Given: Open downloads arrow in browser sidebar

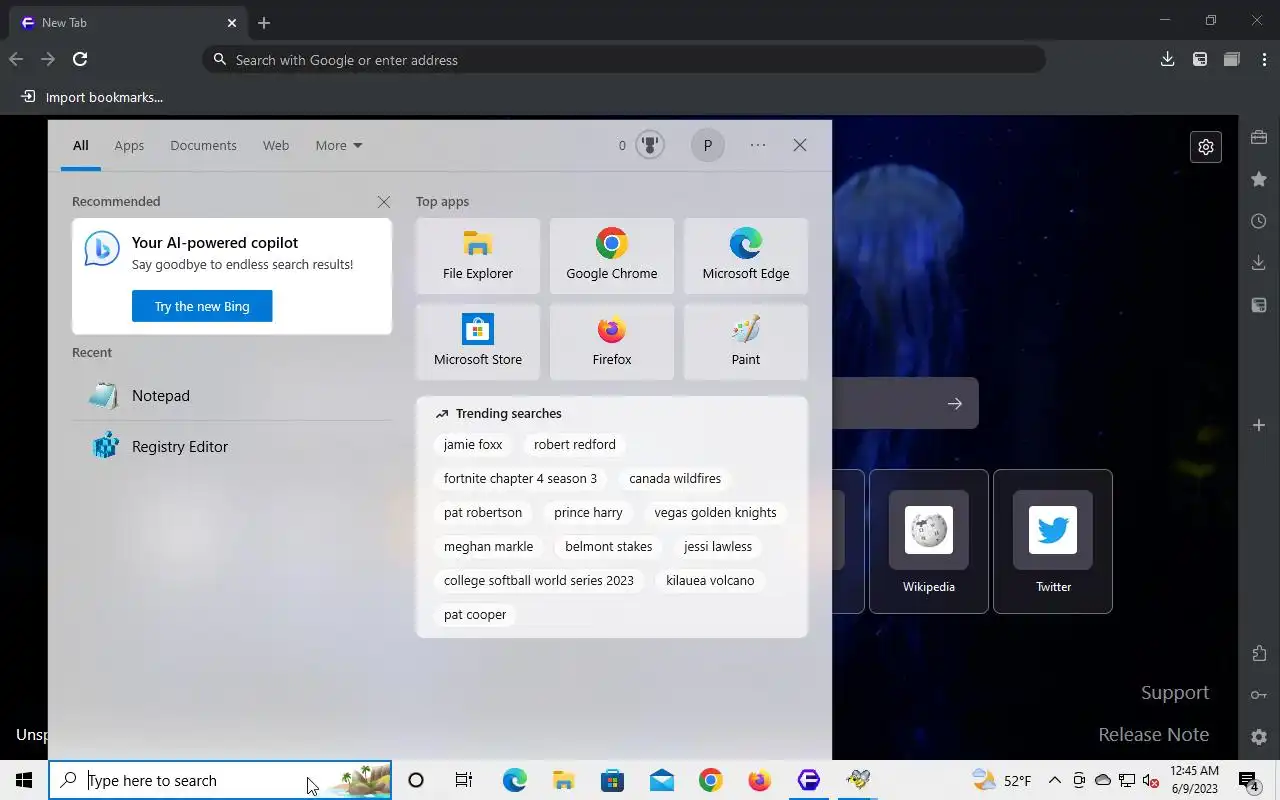Looking at the screenshot, I should click(x=1259, y=263).
